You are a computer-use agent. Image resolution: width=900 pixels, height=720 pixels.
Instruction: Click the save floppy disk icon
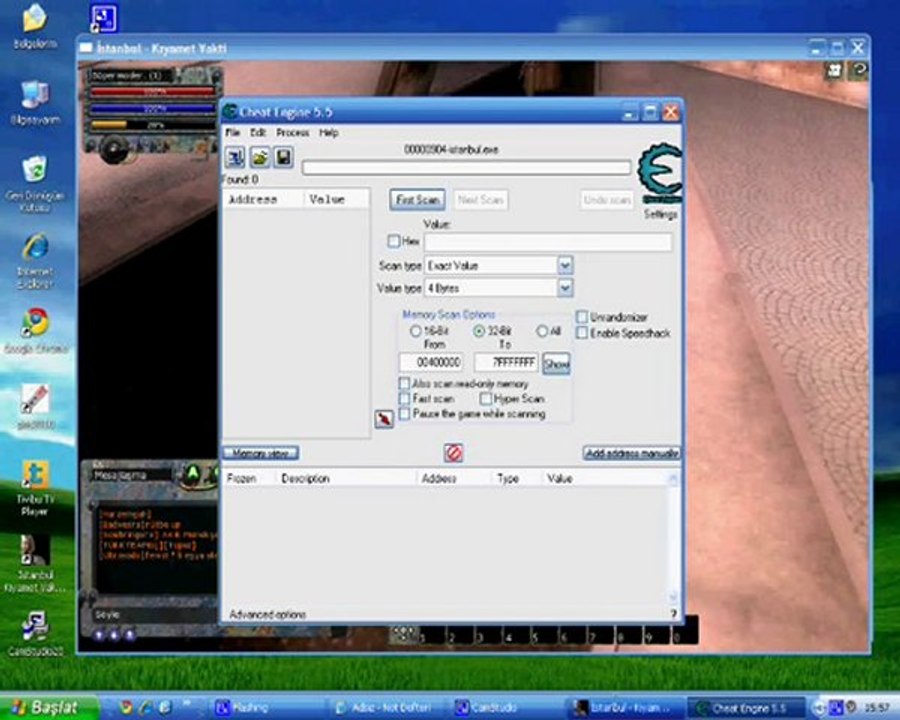[x=284, y=157]
